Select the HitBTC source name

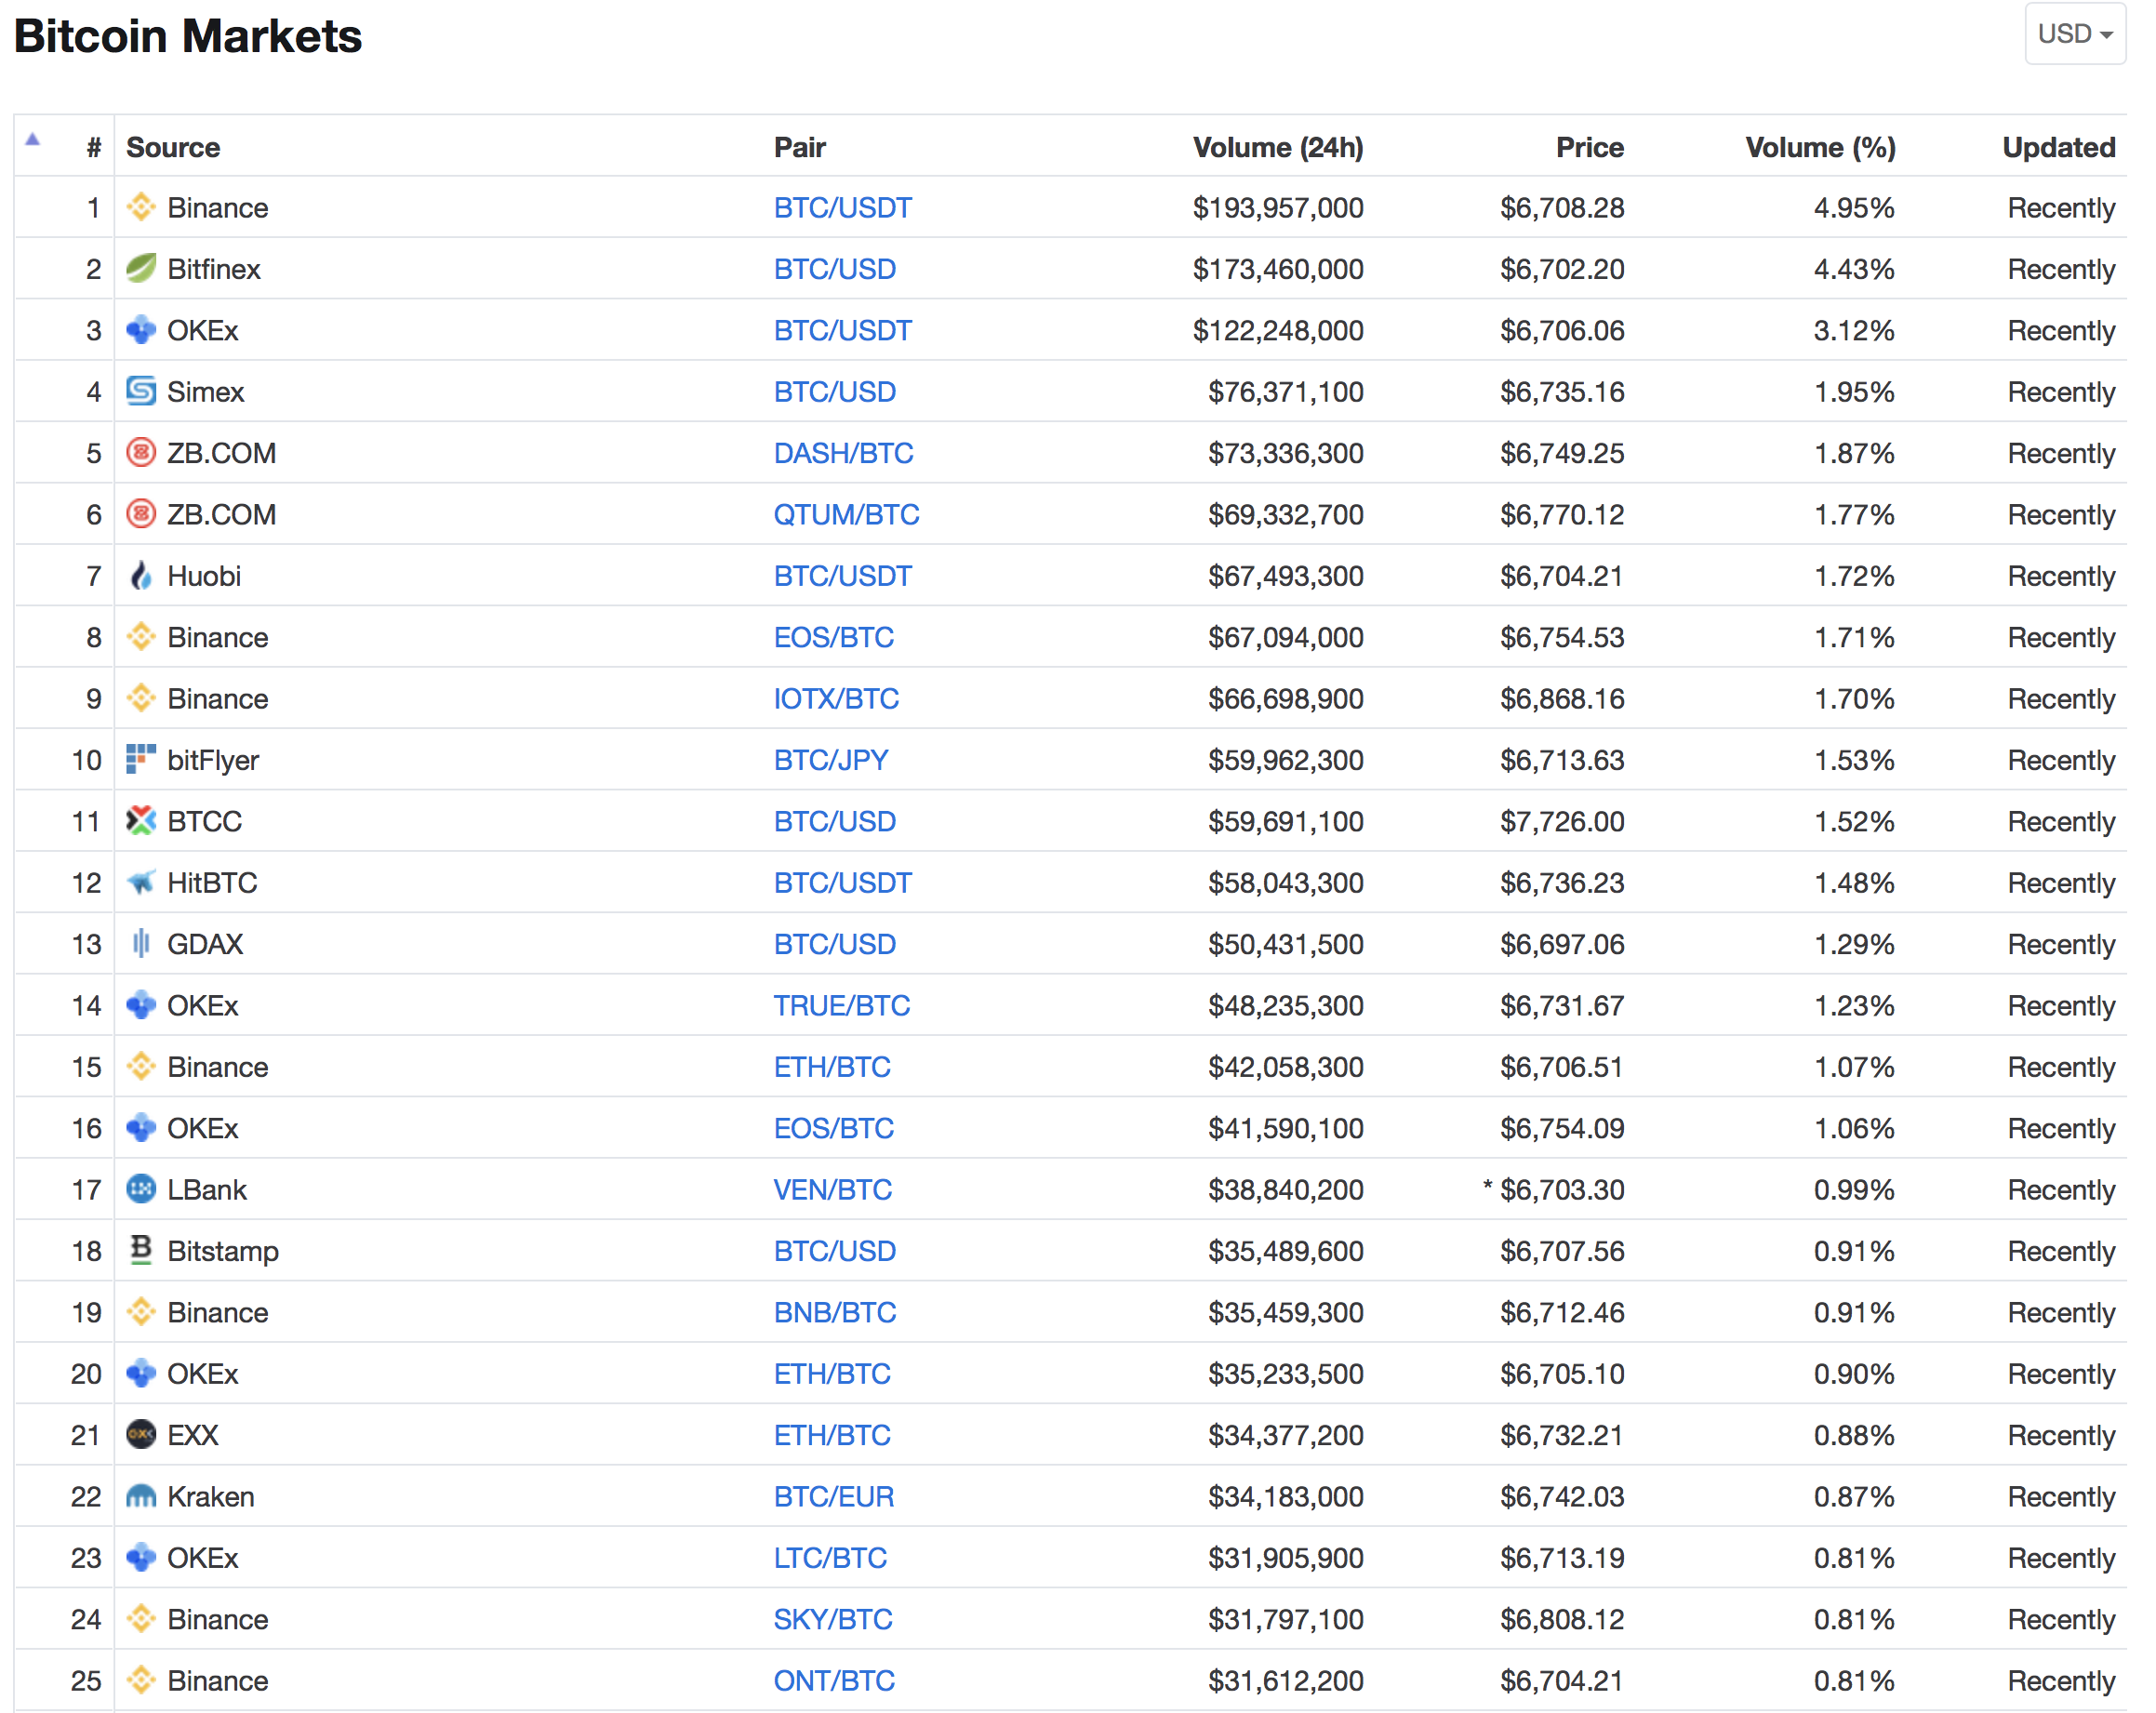point(212,883)
